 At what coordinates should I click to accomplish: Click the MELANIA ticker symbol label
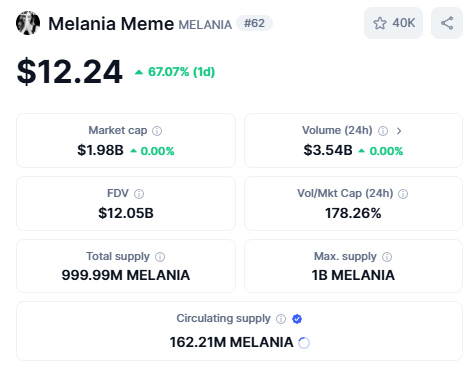point(205,25)
